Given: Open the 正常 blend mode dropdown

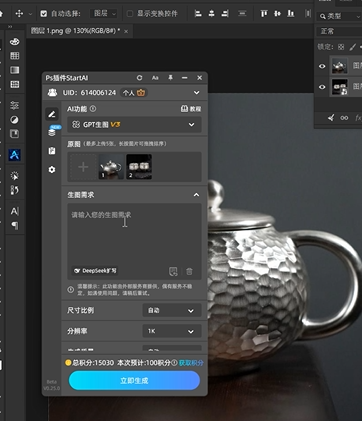Looking at the screenshot, I should (x=339, y=31).
